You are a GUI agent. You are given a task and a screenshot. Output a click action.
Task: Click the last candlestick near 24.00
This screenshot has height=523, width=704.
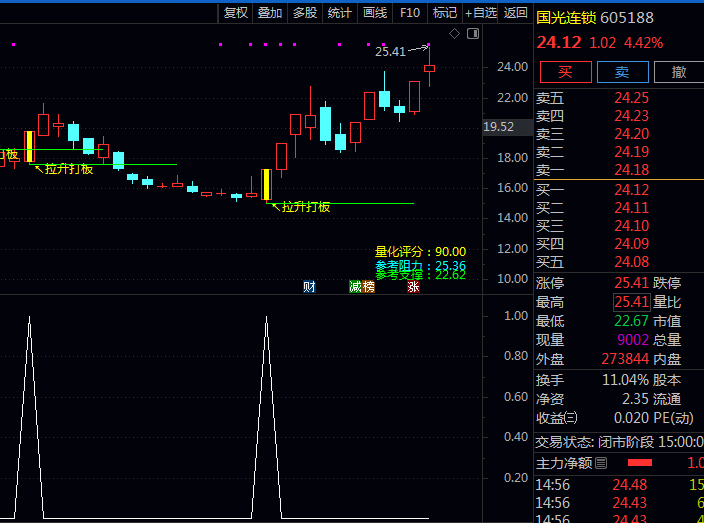(x=430, y=68)
